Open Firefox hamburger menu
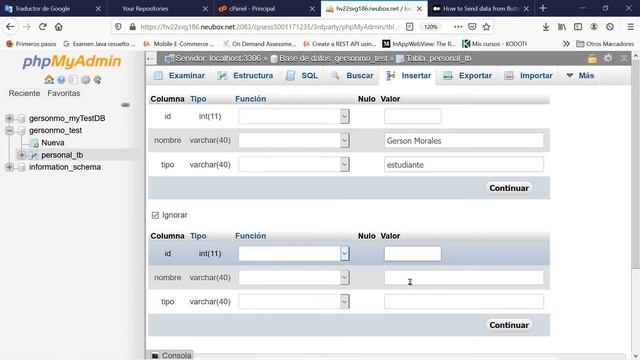 631,27
